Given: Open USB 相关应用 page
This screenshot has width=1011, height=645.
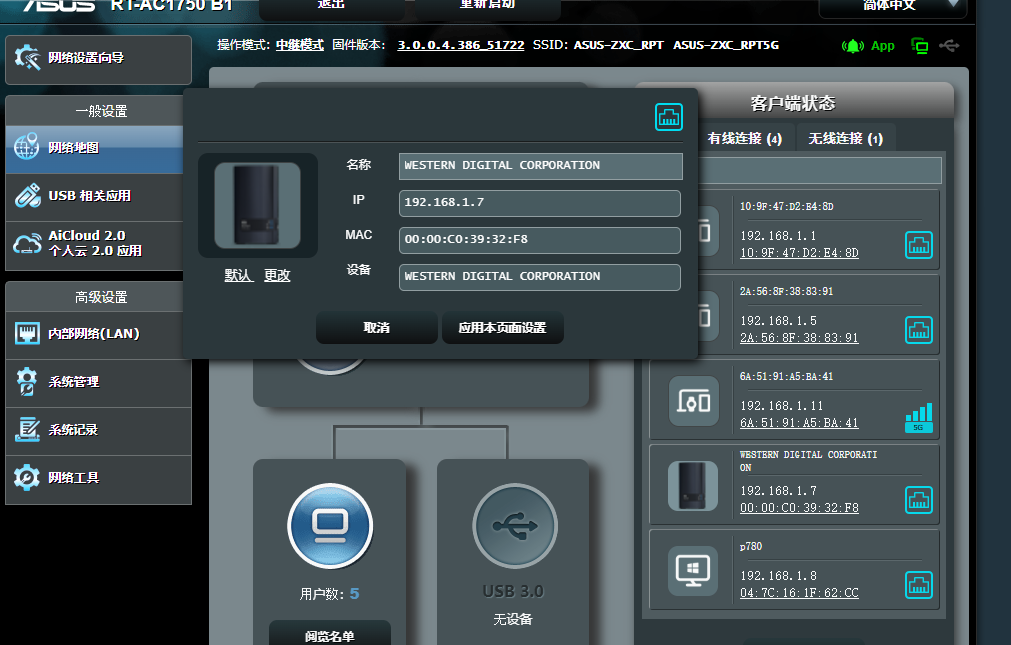Looking at the screenshot, I should [x=94, y=196].
